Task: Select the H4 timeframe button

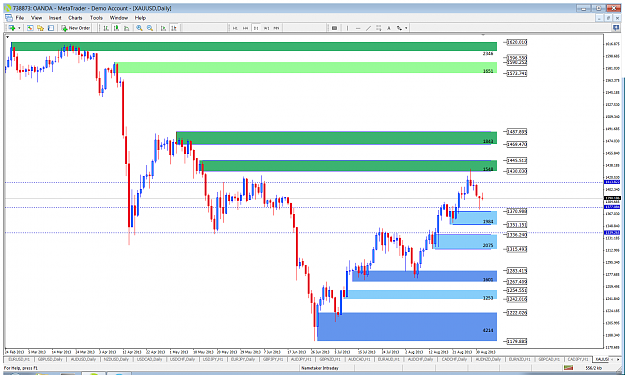Action: coord(246,28)
